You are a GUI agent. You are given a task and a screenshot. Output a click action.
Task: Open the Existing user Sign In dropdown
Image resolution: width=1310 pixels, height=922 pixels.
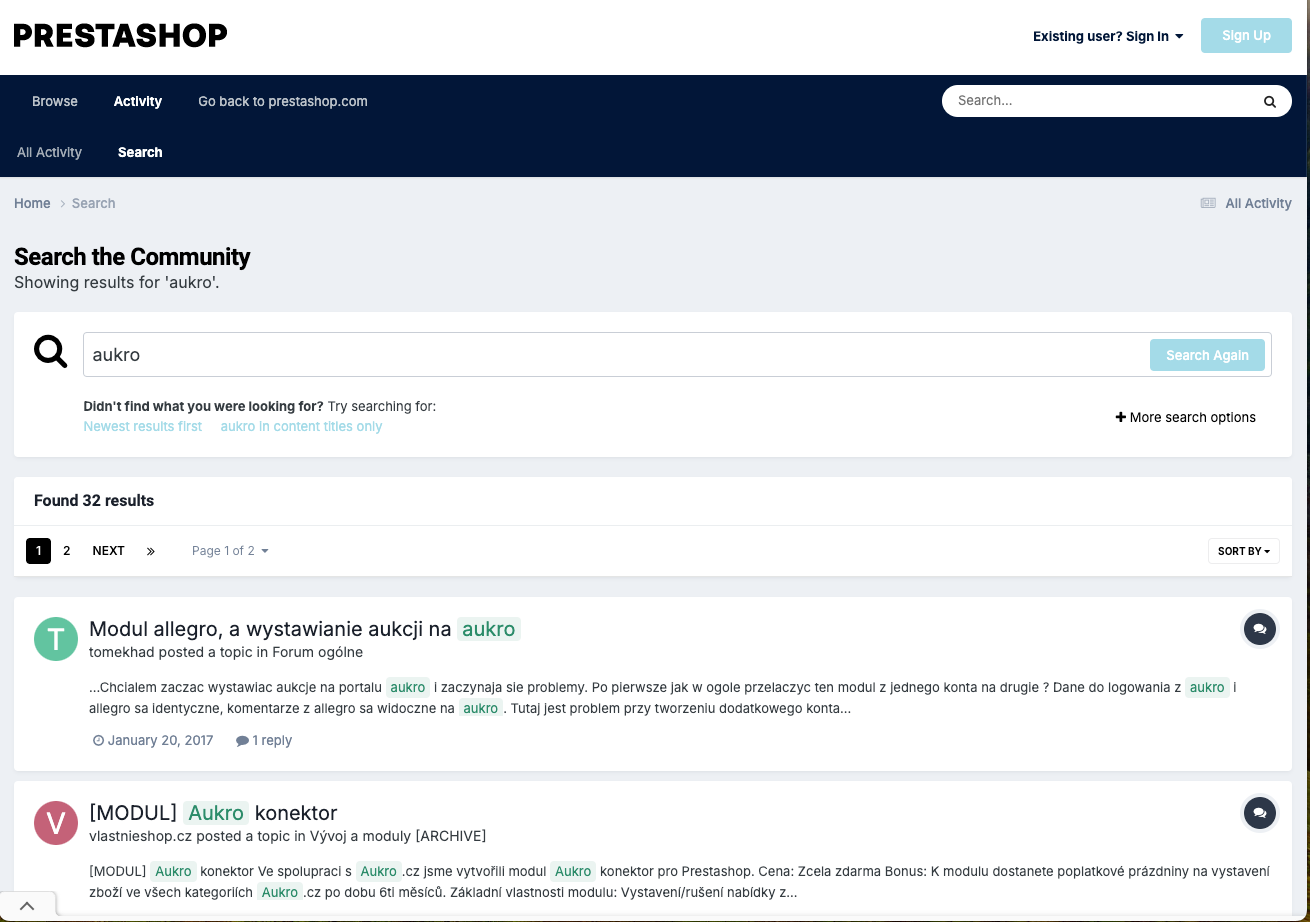(x=1108, y=36)
